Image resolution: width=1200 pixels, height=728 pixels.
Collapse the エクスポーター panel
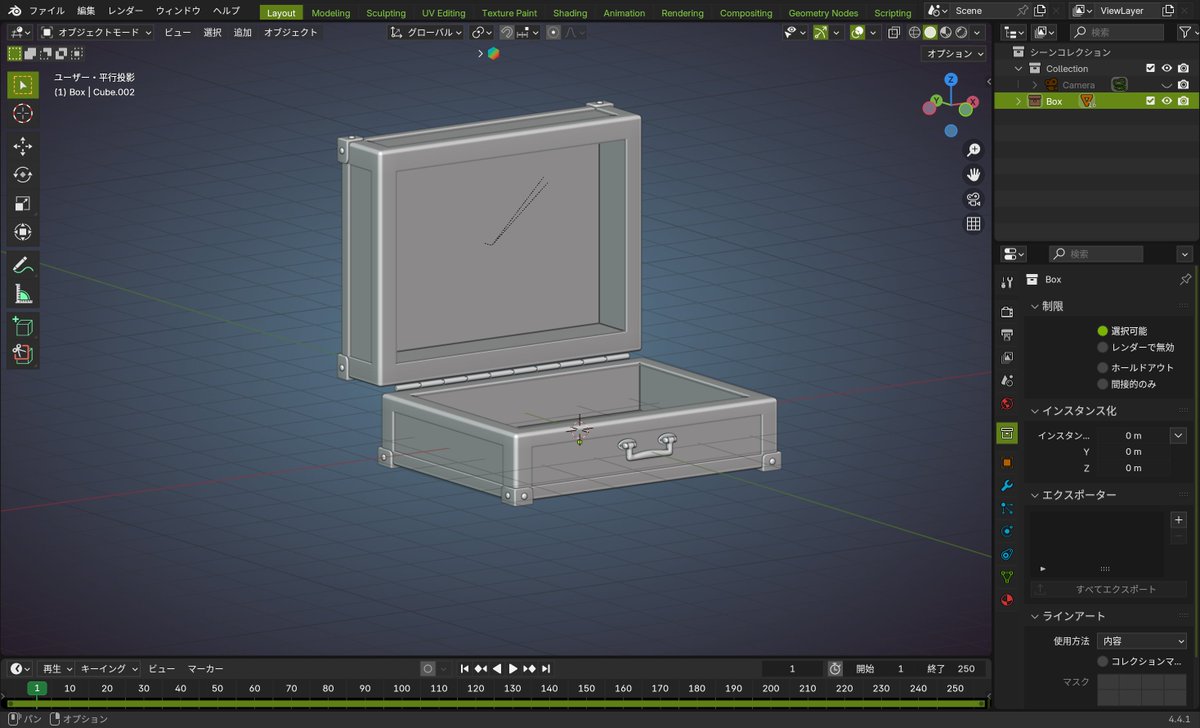(1035, 495)
